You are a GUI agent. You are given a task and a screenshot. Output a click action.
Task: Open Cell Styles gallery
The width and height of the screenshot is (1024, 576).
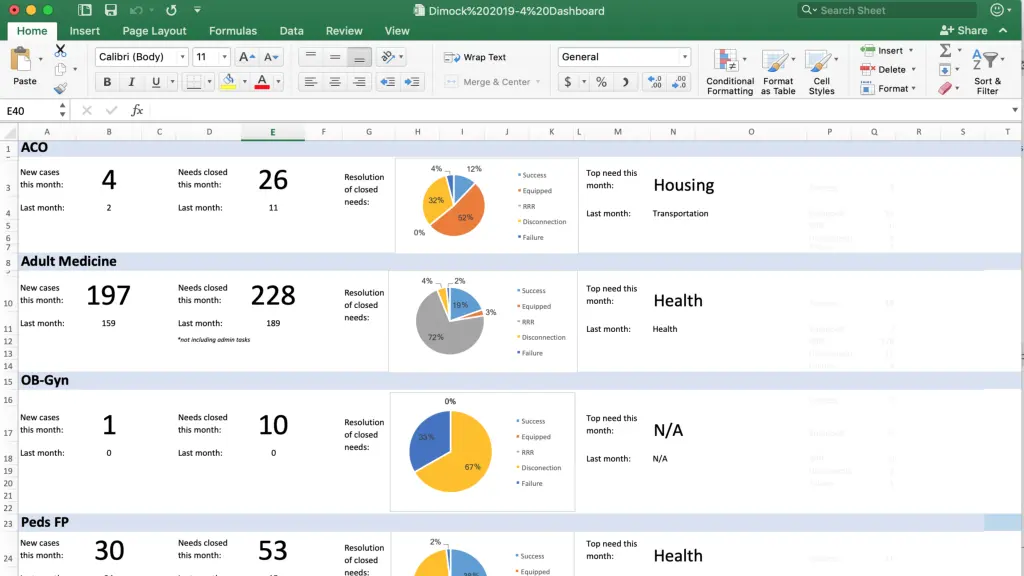click(821, 72)
